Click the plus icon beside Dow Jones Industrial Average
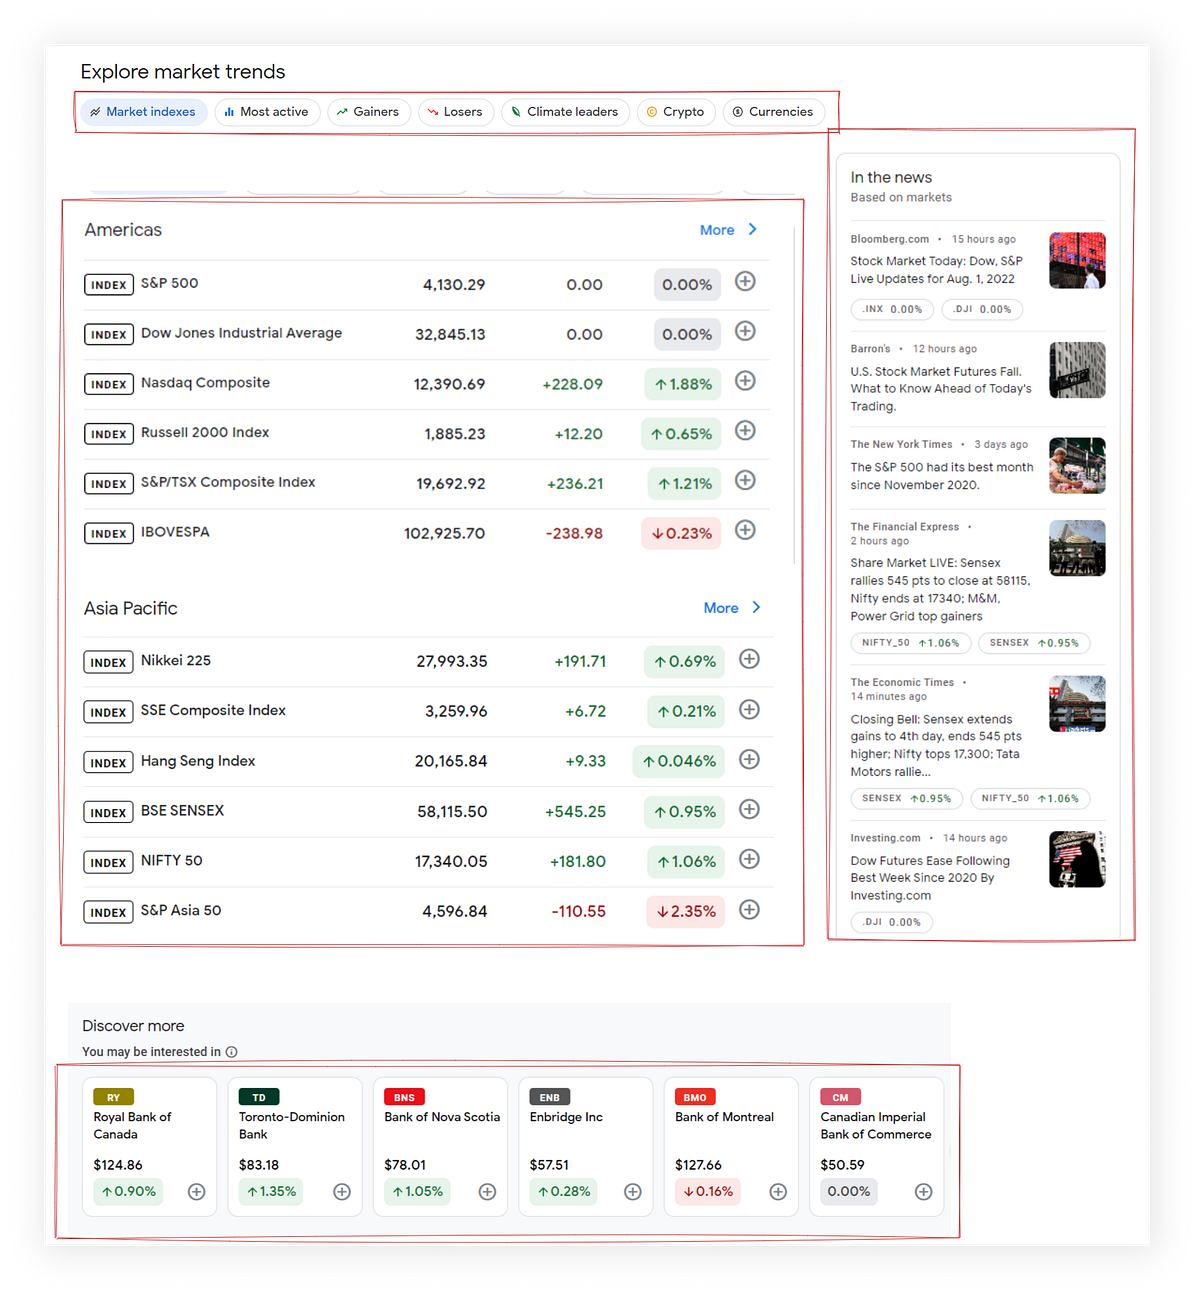Screen dimensions: 1200x1296 (x=745, y=332)
